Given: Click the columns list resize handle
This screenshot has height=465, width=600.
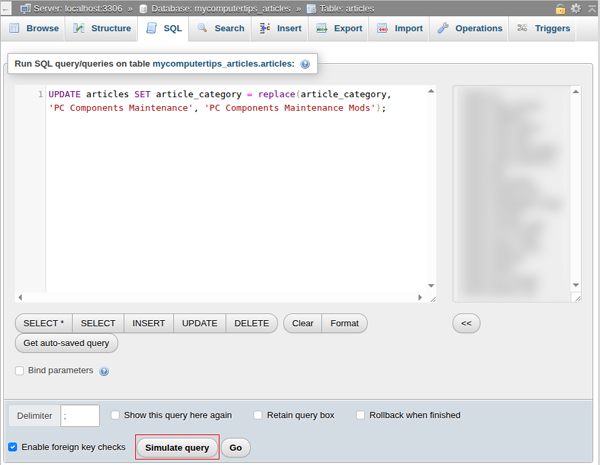Looking at the screenshot, I should (577, 298).
